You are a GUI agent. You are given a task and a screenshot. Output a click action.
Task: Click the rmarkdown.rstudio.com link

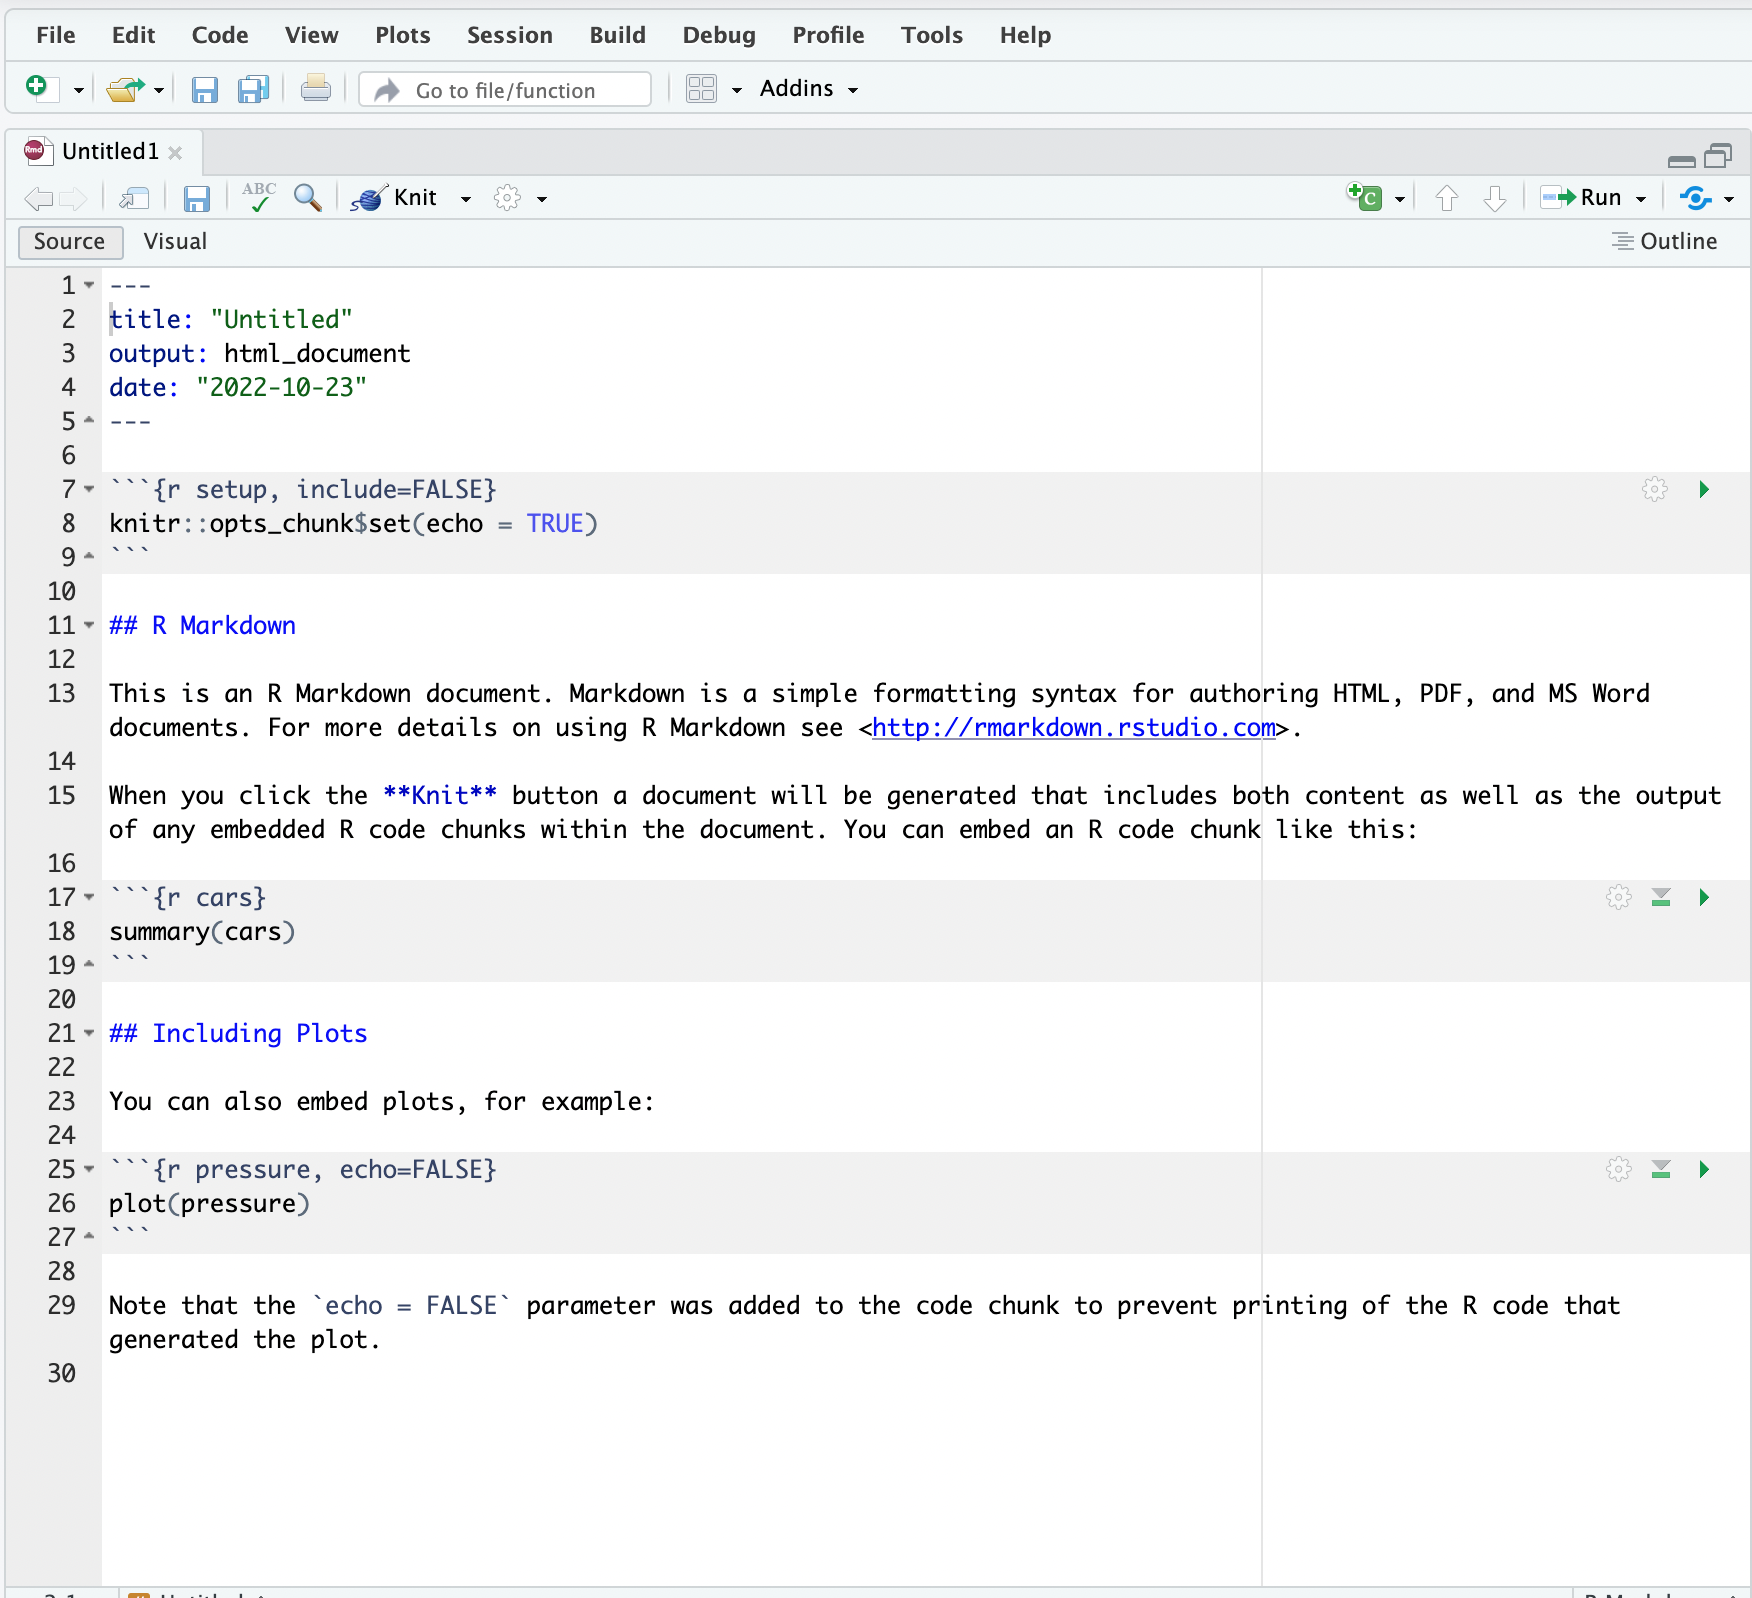point(1074,727)
